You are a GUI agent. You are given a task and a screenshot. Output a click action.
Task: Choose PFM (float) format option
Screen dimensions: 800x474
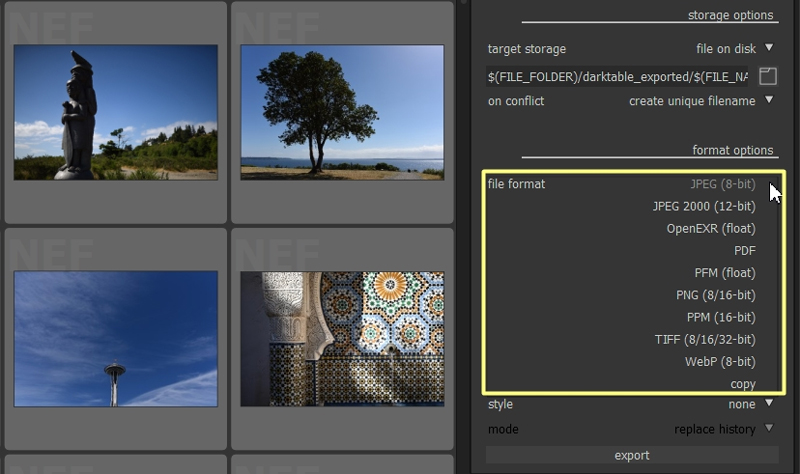click(724, 272)
